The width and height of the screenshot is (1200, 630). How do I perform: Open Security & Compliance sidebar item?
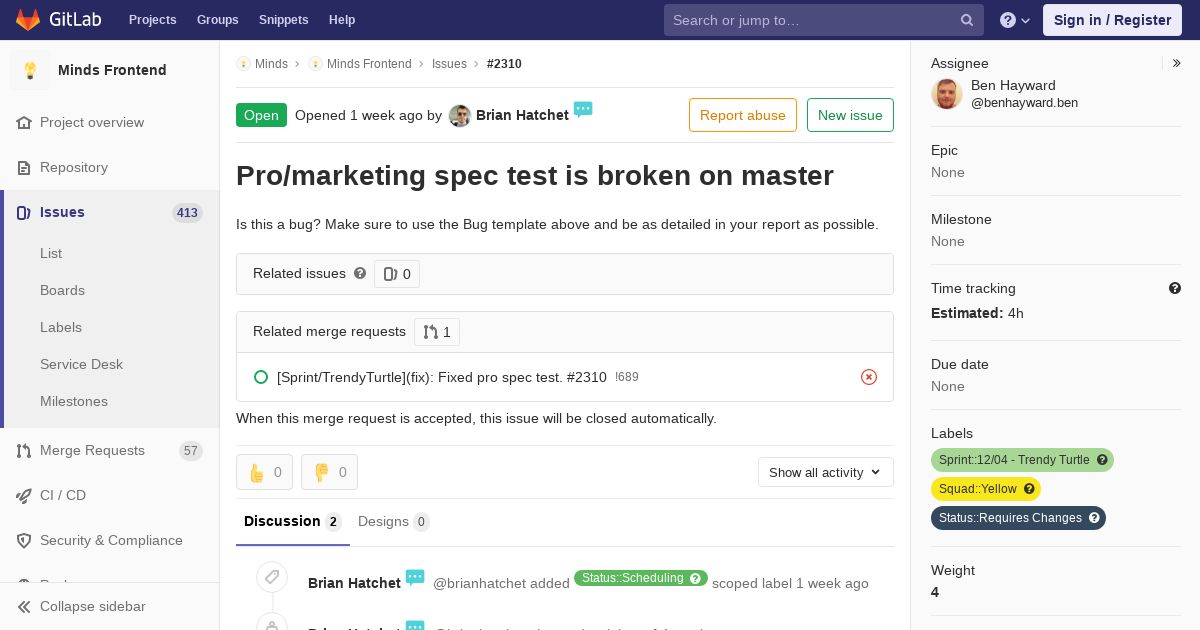111,540
